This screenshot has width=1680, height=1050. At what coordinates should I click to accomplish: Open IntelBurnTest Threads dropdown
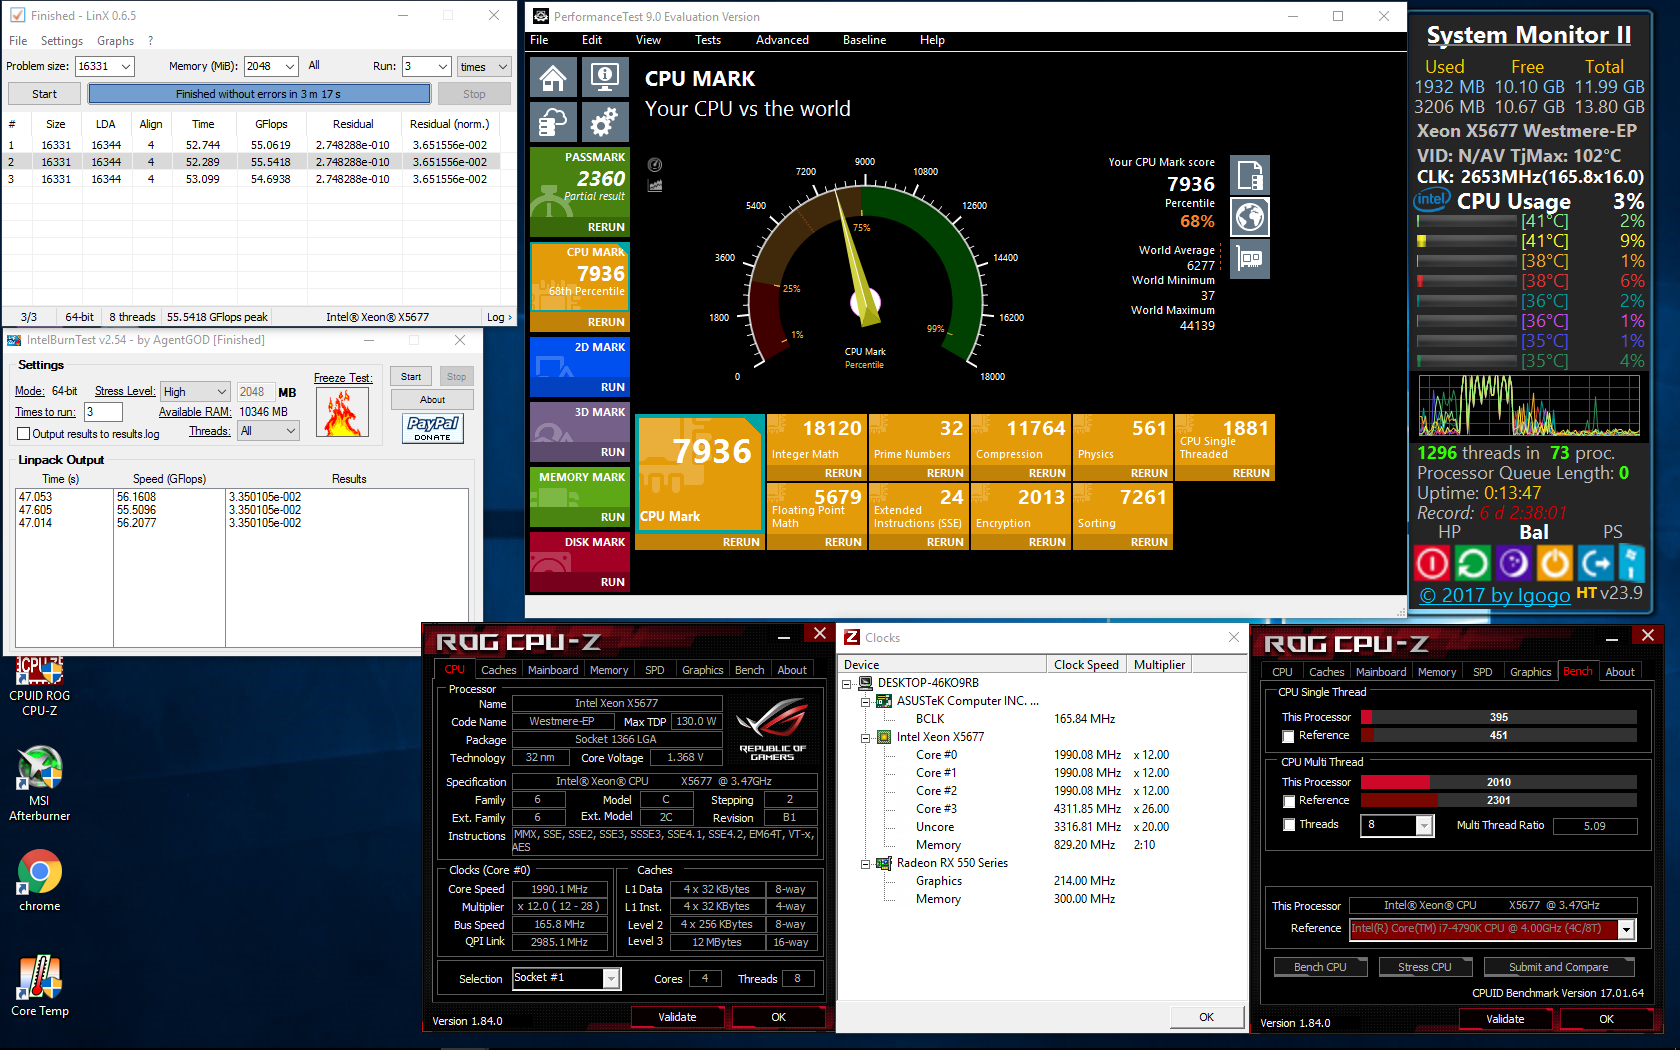pos(268,431)
